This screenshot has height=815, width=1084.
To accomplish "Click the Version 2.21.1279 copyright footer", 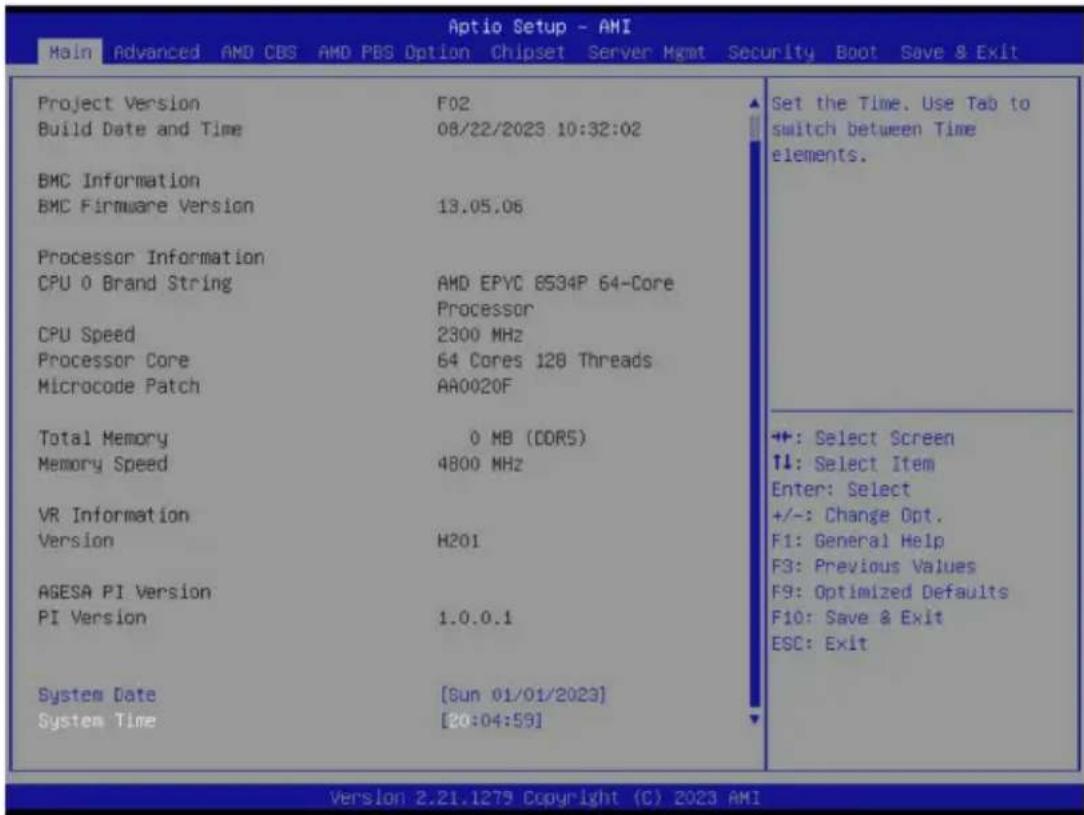I will tap(545, 798).
